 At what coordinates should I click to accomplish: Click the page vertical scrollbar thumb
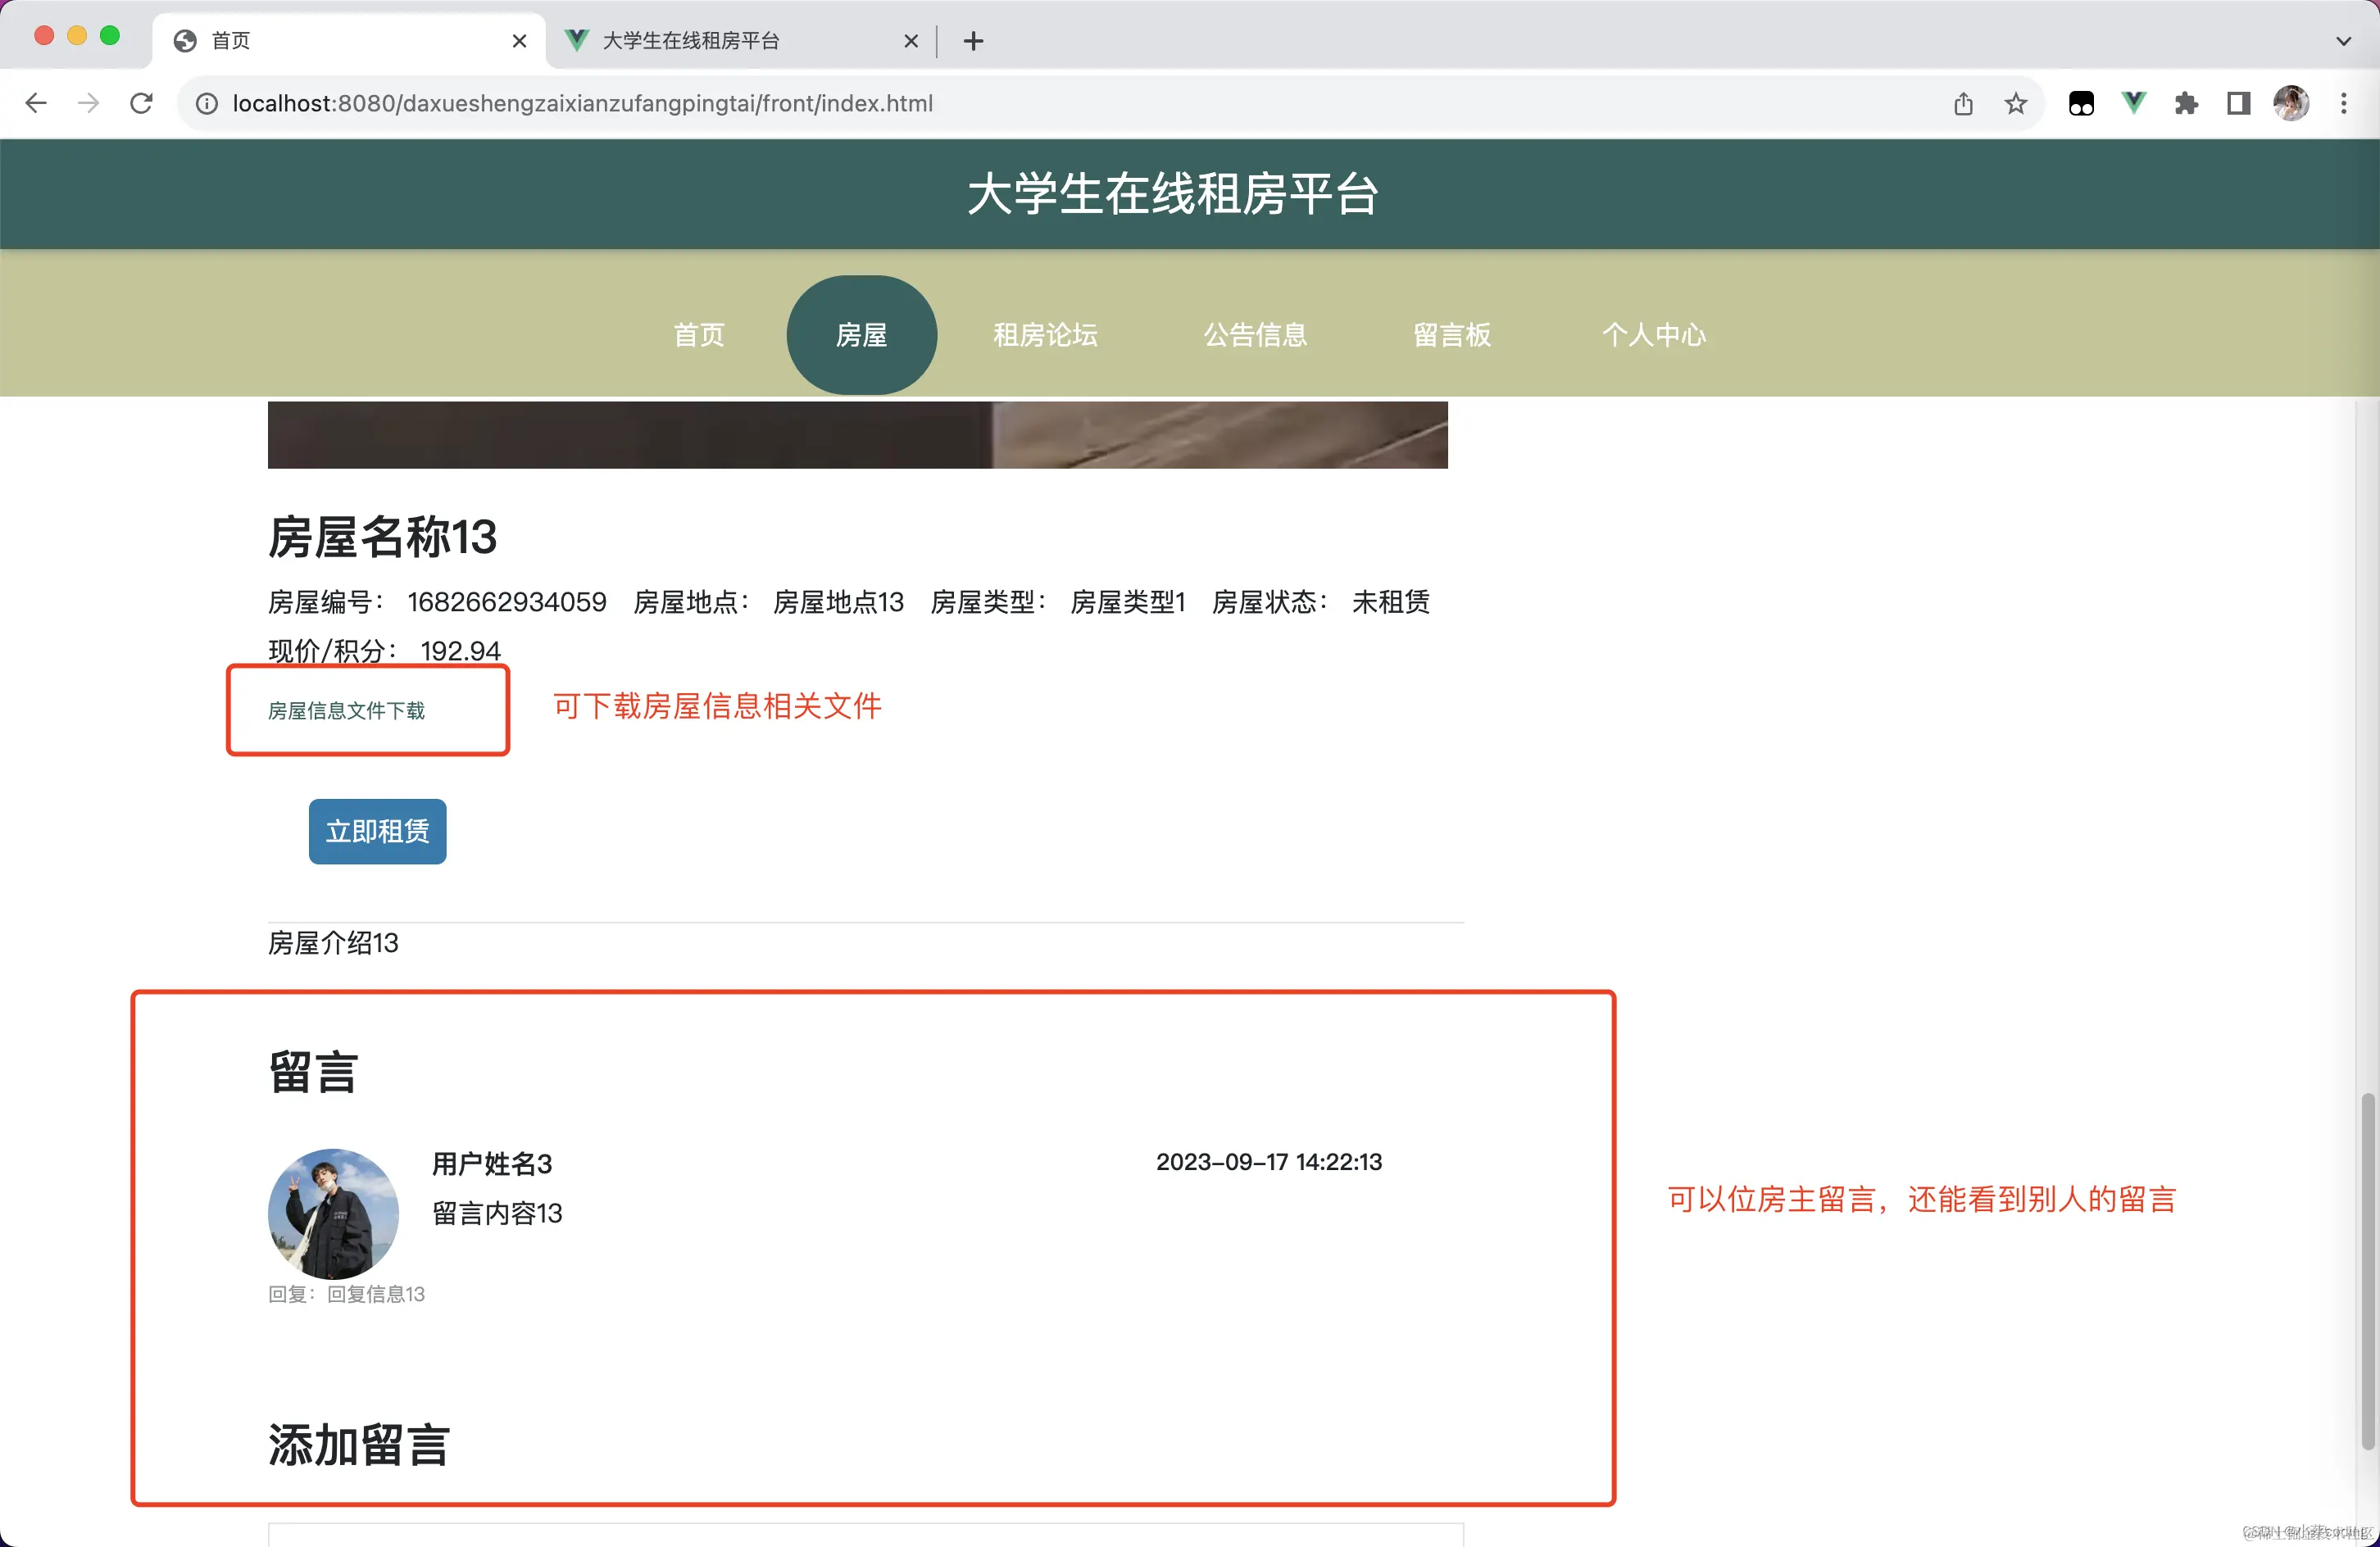coord(2367,1270)
